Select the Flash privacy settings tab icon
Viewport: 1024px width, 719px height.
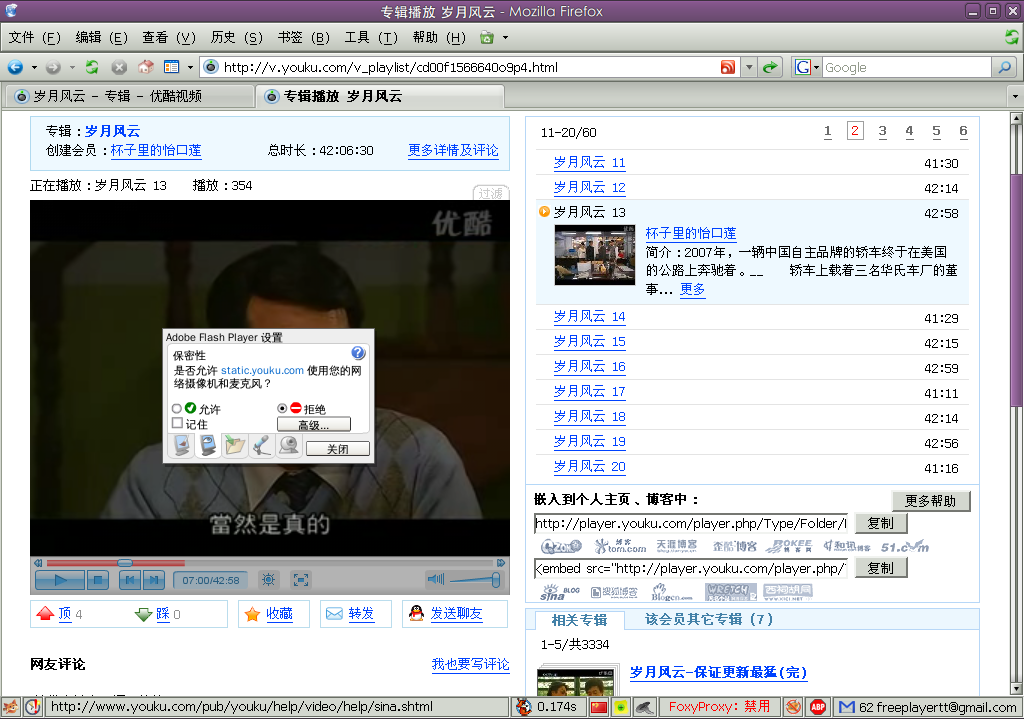(208, 446)
